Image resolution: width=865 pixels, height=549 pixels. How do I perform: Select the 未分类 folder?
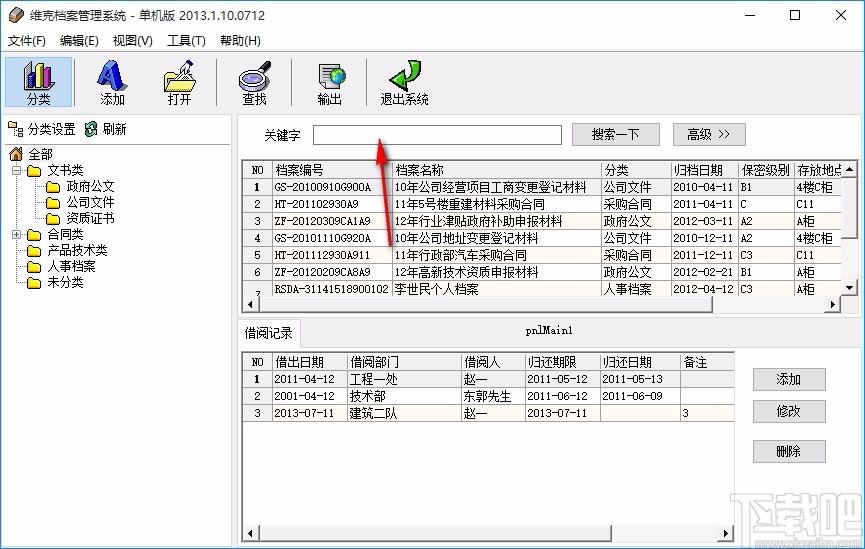click(x=56, y=283)
